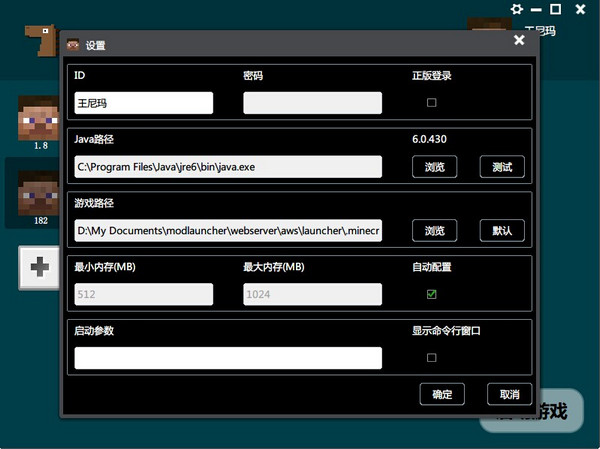Click the 最大内存 field showing 1024
The width and height of the screenshot is (600, 449).
click(312, 294)
